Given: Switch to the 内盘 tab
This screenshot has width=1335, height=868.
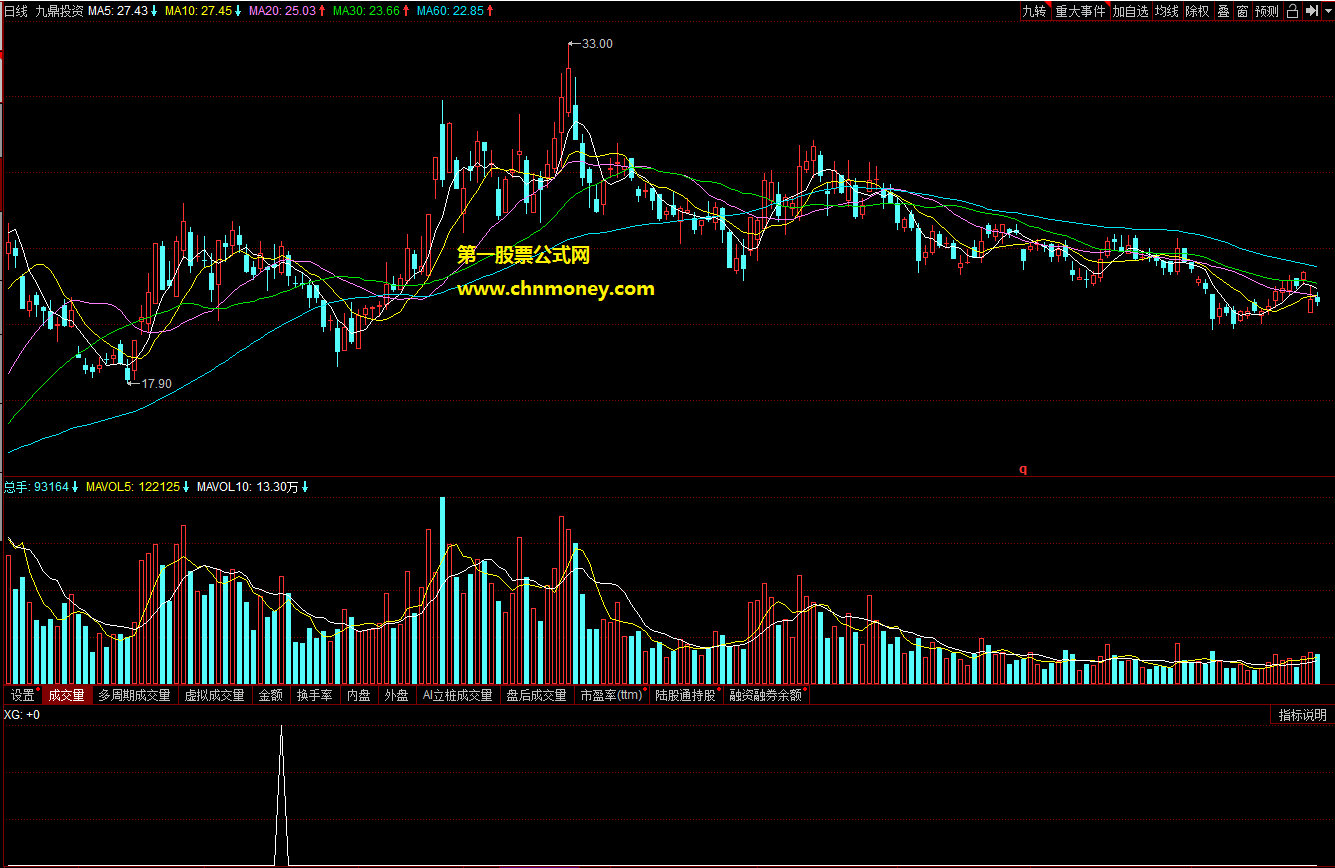Looking at the screenshot, I should coord(359,695).
